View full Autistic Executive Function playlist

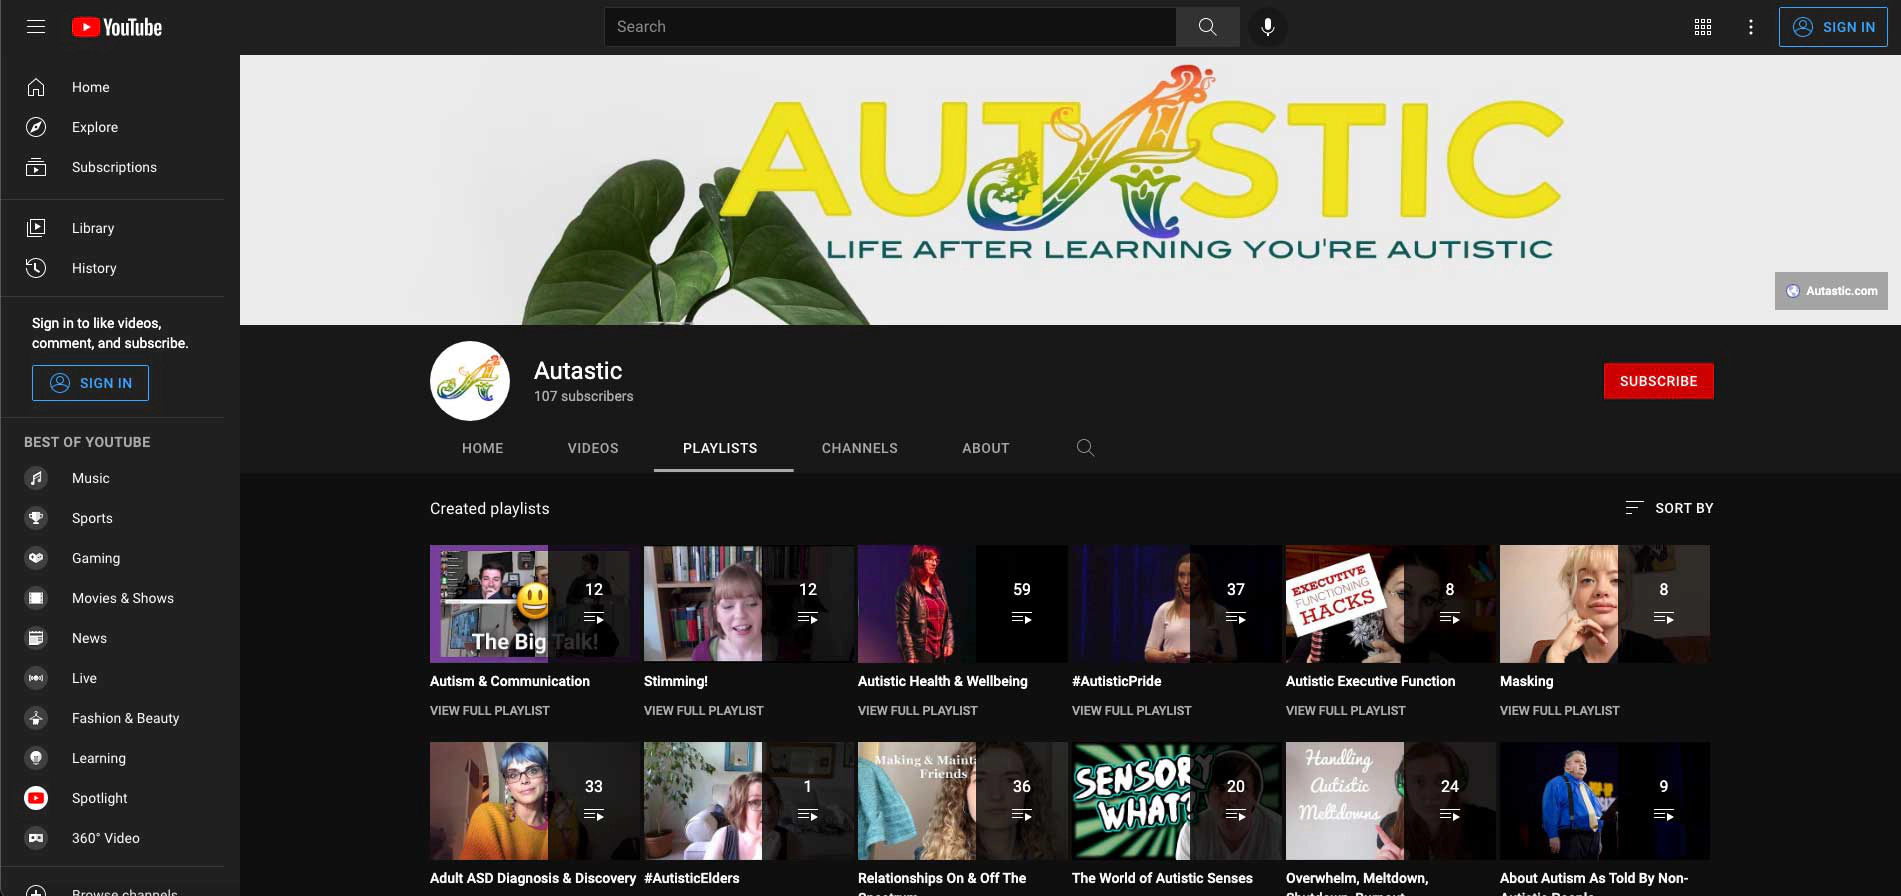1346,711
